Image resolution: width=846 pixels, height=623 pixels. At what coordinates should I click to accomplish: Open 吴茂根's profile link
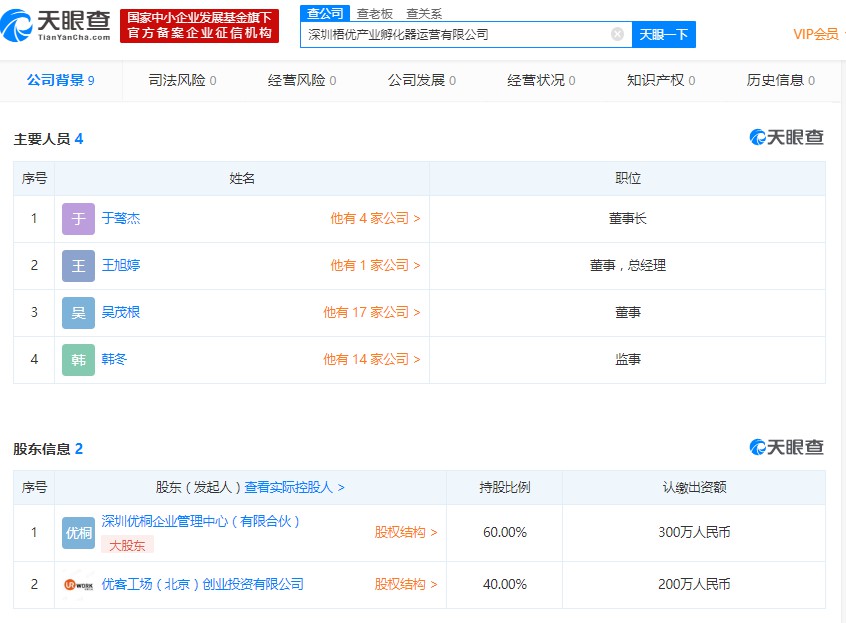tap(121, 312)
